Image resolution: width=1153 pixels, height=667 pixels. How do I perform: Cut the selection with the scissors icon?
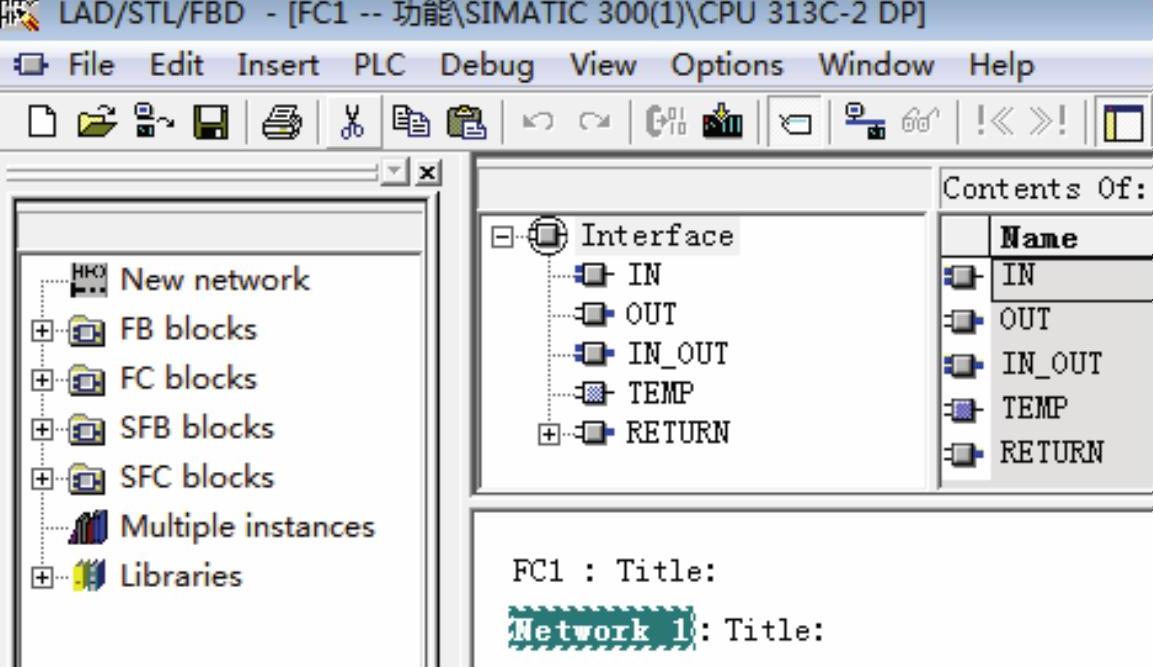(x=352, y=121)
